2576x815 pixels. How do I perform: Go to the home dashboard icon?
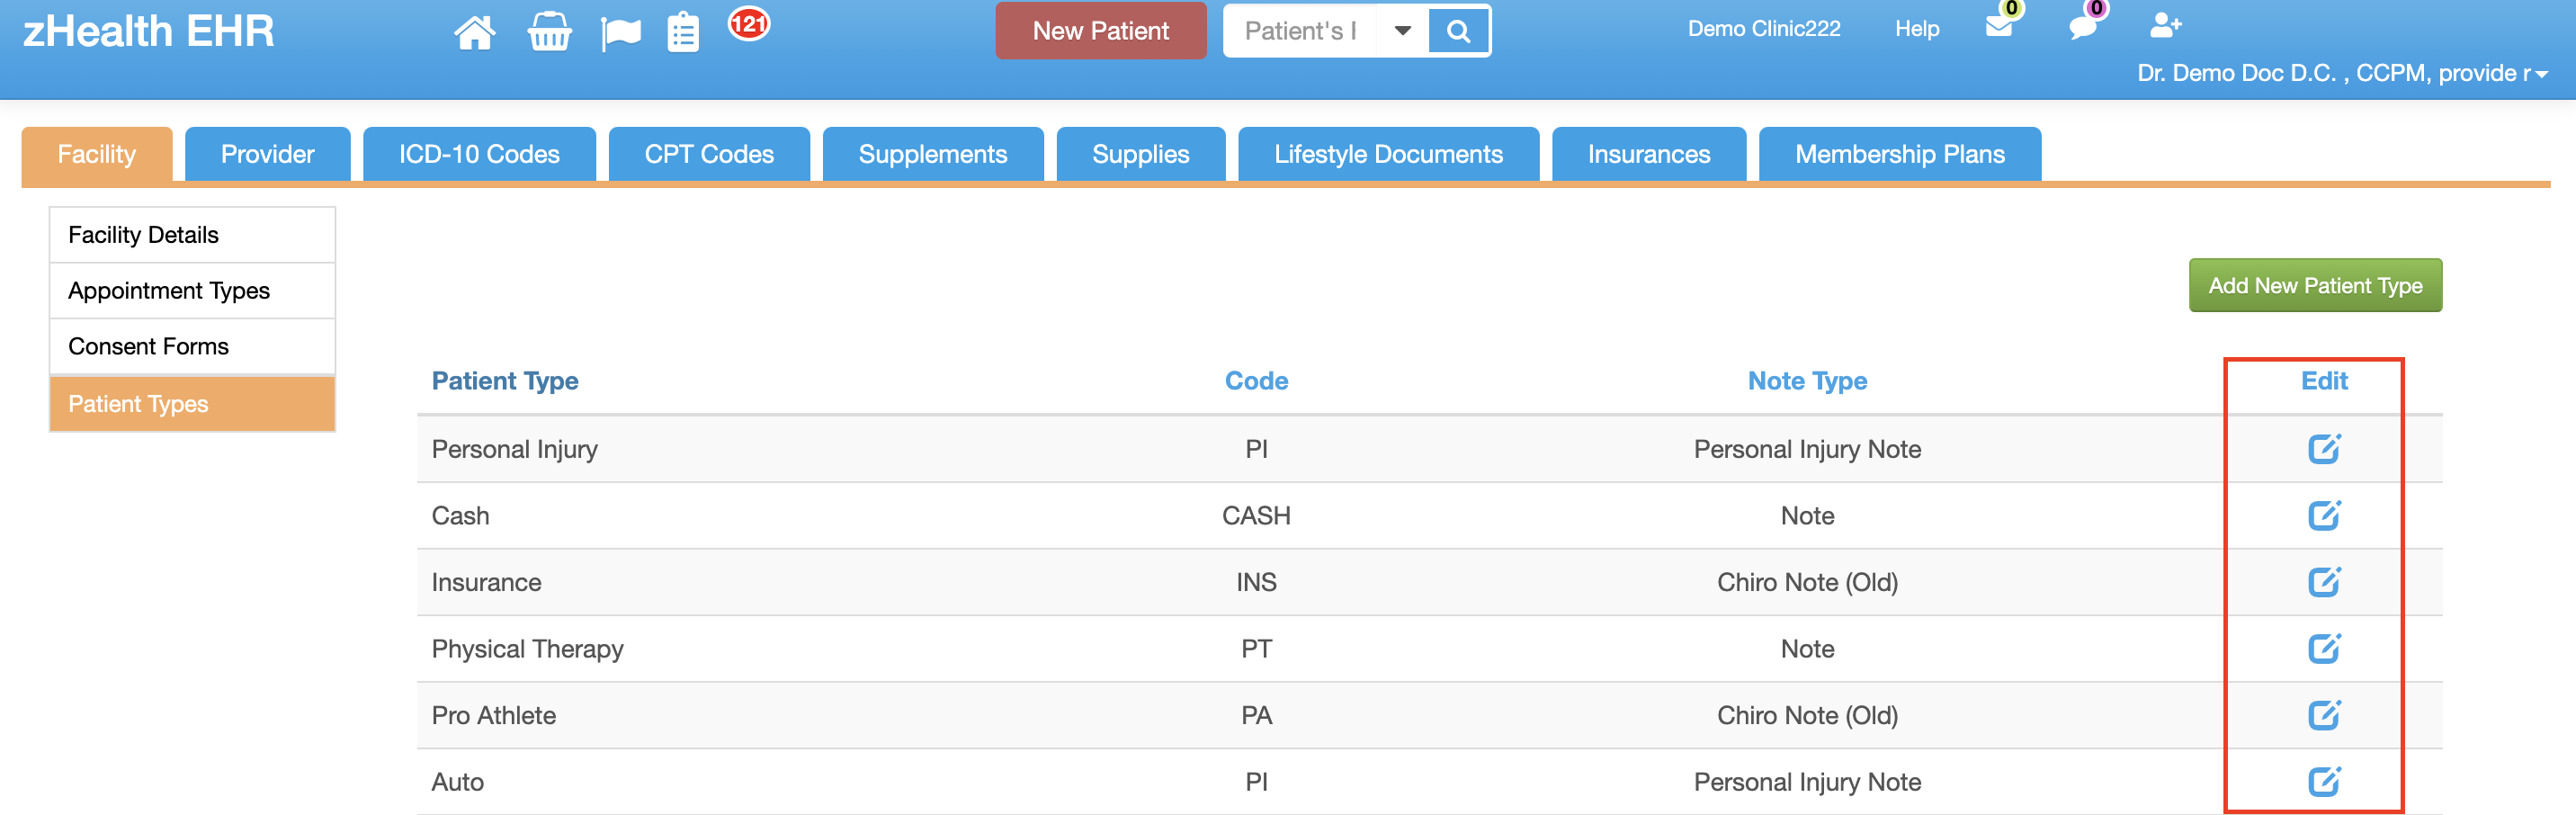pyautogui.click(x=475, y=32)
